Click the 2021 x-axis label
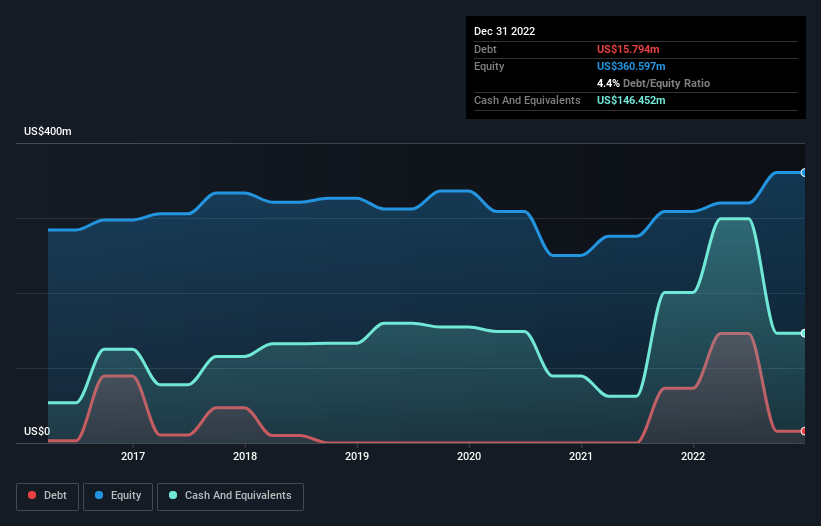821x526 pixels. (x=581, y=456)
